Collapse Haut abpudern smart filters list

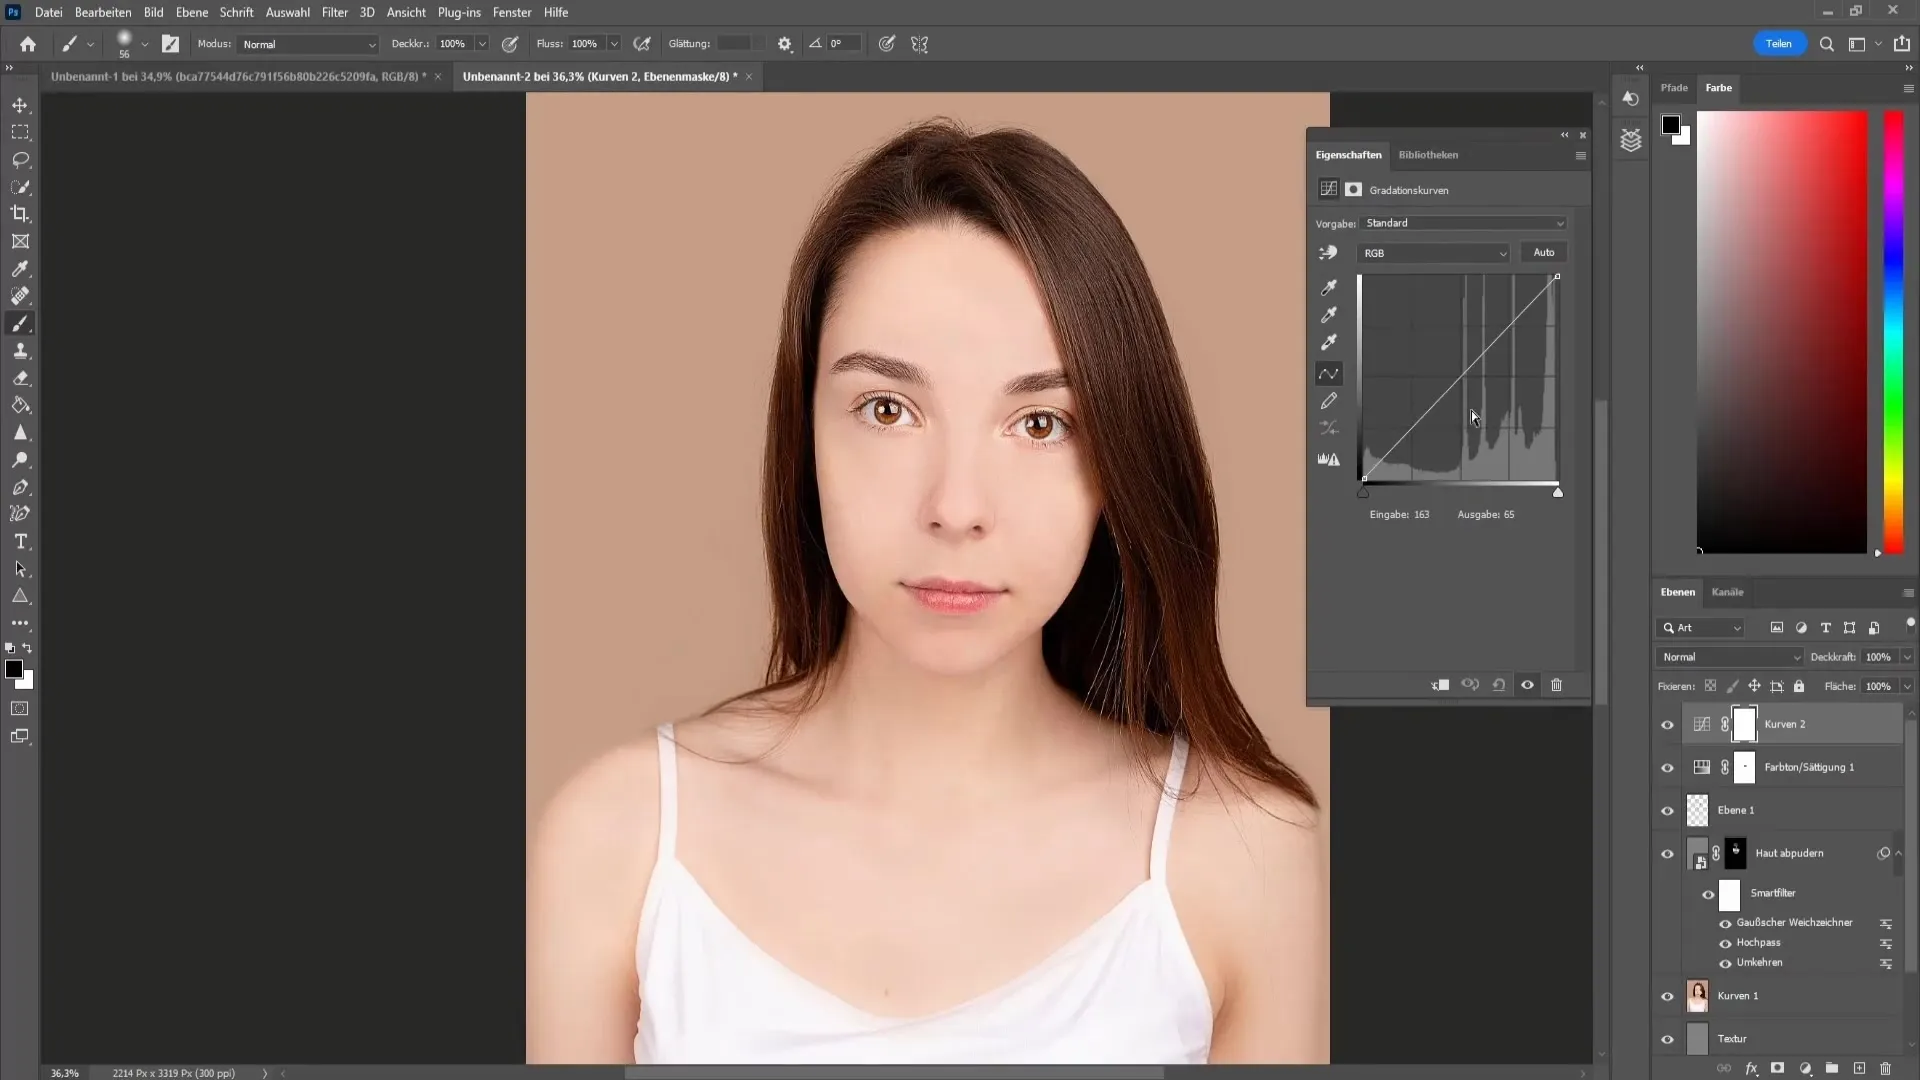tap(1898, 853)
